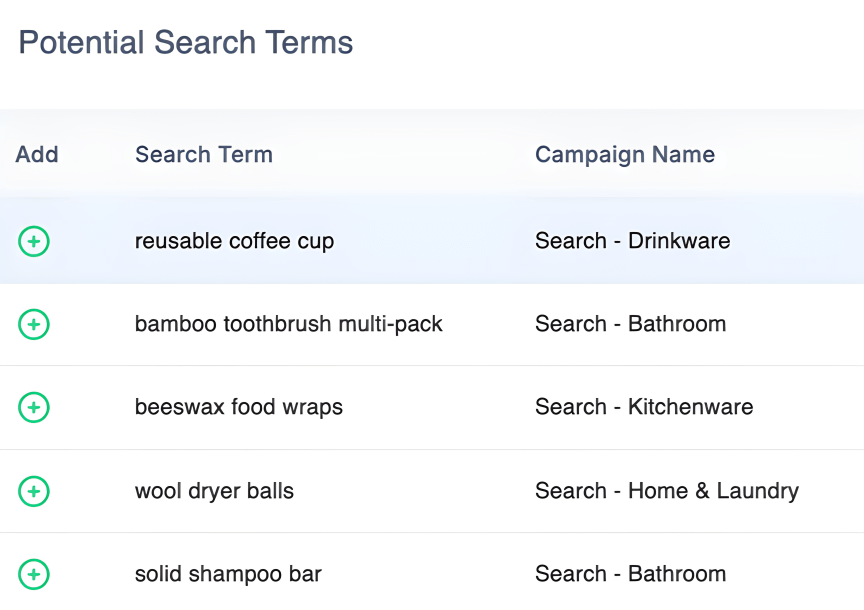864x610 pixels.
Task: Add the bamboo toothbrush multi-pack term
Action: (34, 324)
